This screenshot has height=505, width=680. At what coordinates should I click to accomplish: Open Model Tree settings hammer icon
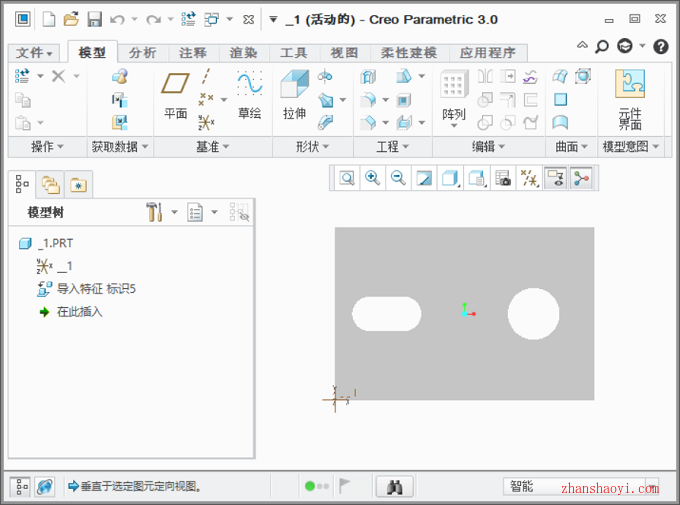pos(154,212)
